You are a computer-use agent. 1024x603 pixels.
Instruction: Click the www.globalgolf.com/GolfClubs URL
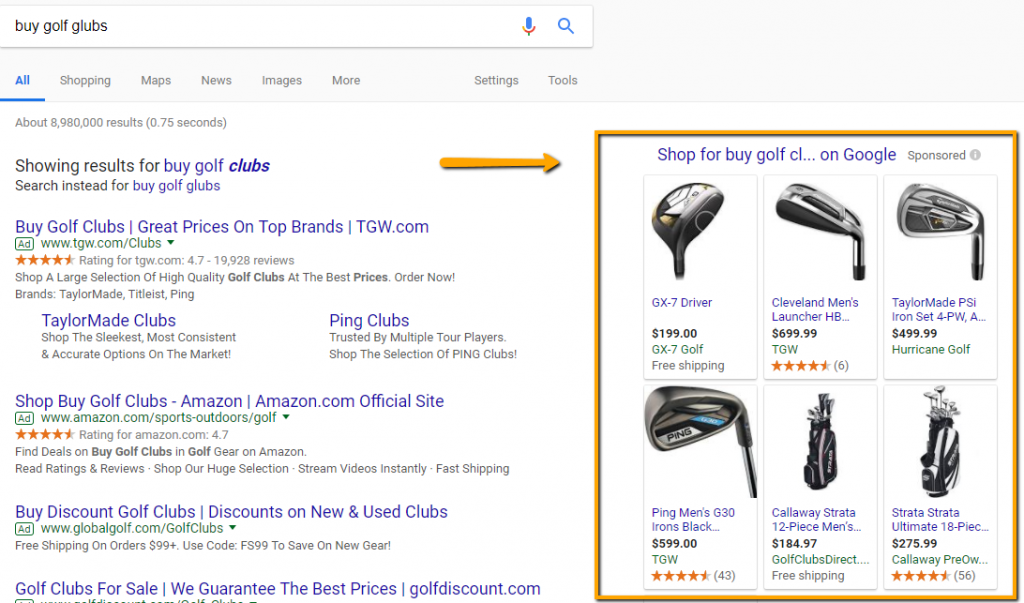(132, 528)
